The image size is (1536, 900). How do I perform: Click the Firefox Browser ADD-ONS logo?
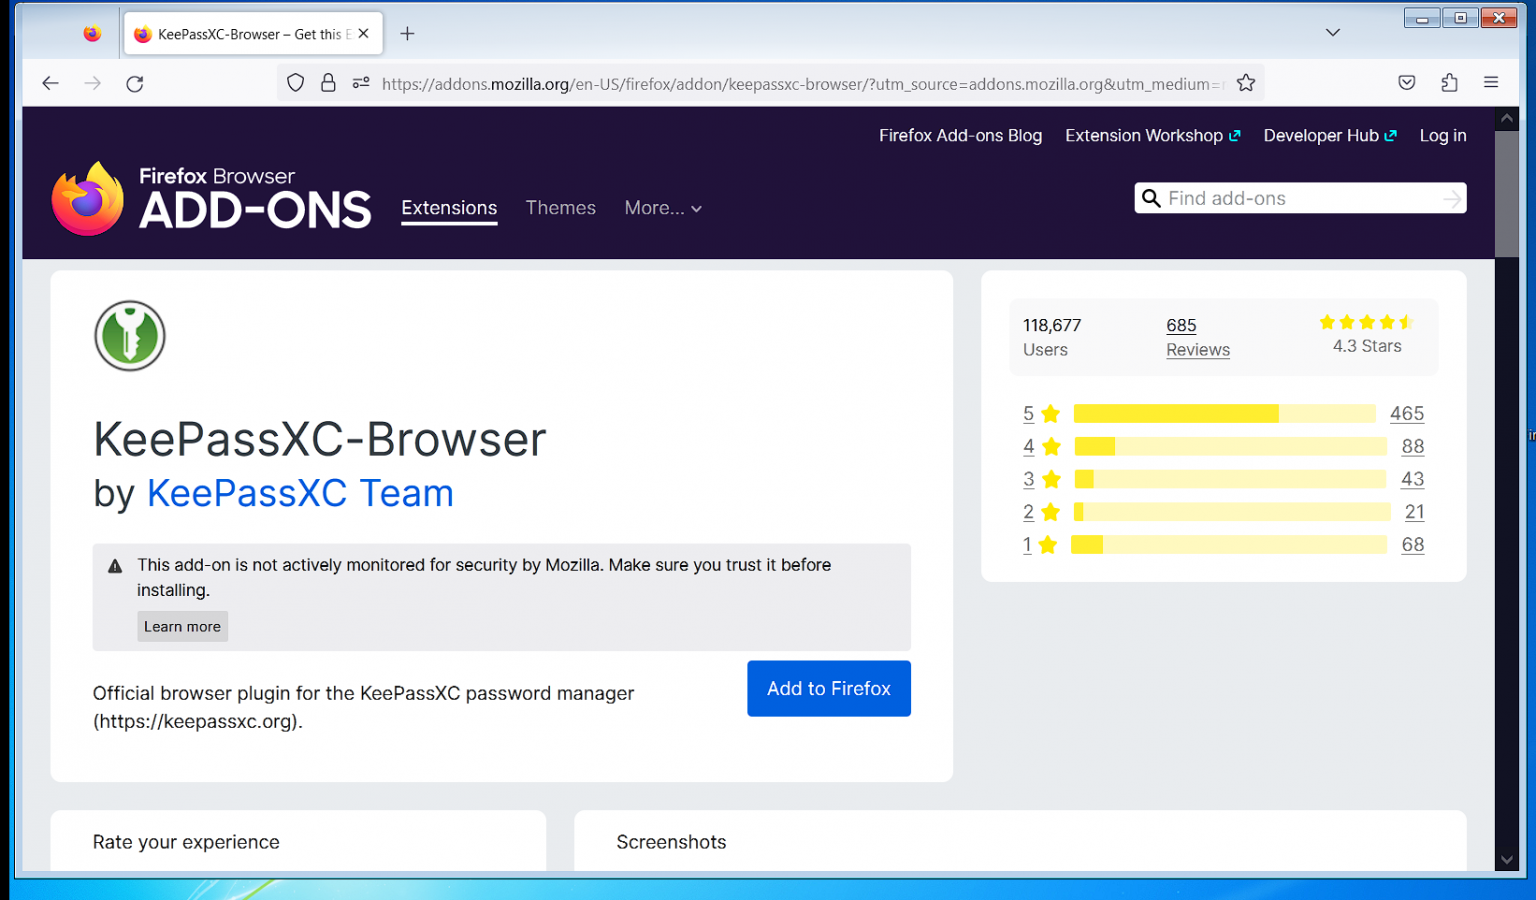pos(210,197)
